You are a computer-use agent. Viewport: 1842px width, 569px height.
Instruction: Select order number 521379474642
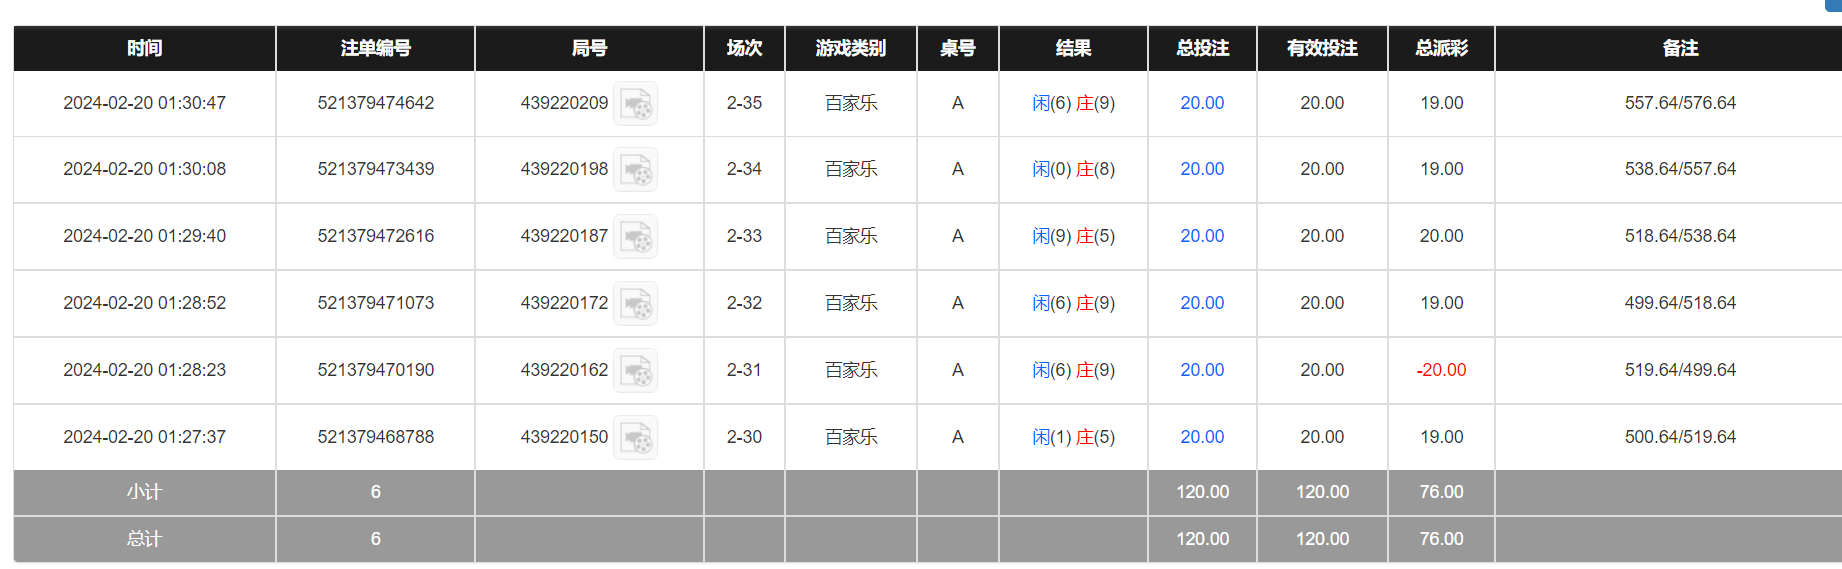[375, 103]
